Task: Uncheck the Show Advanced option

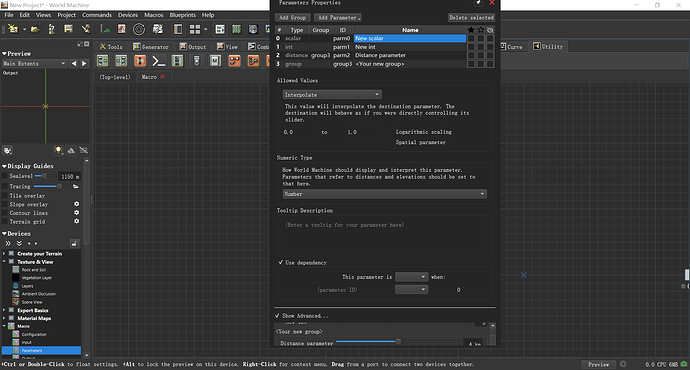Action: tap(277, 316)
